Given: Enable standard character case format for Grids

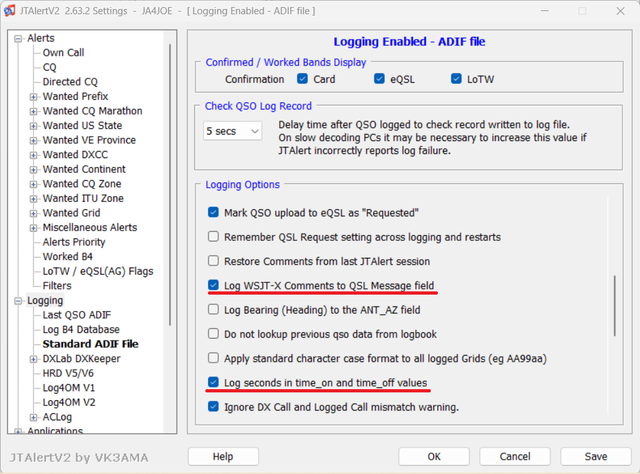Looking at the screenshot, I should (x=213, y=358).
